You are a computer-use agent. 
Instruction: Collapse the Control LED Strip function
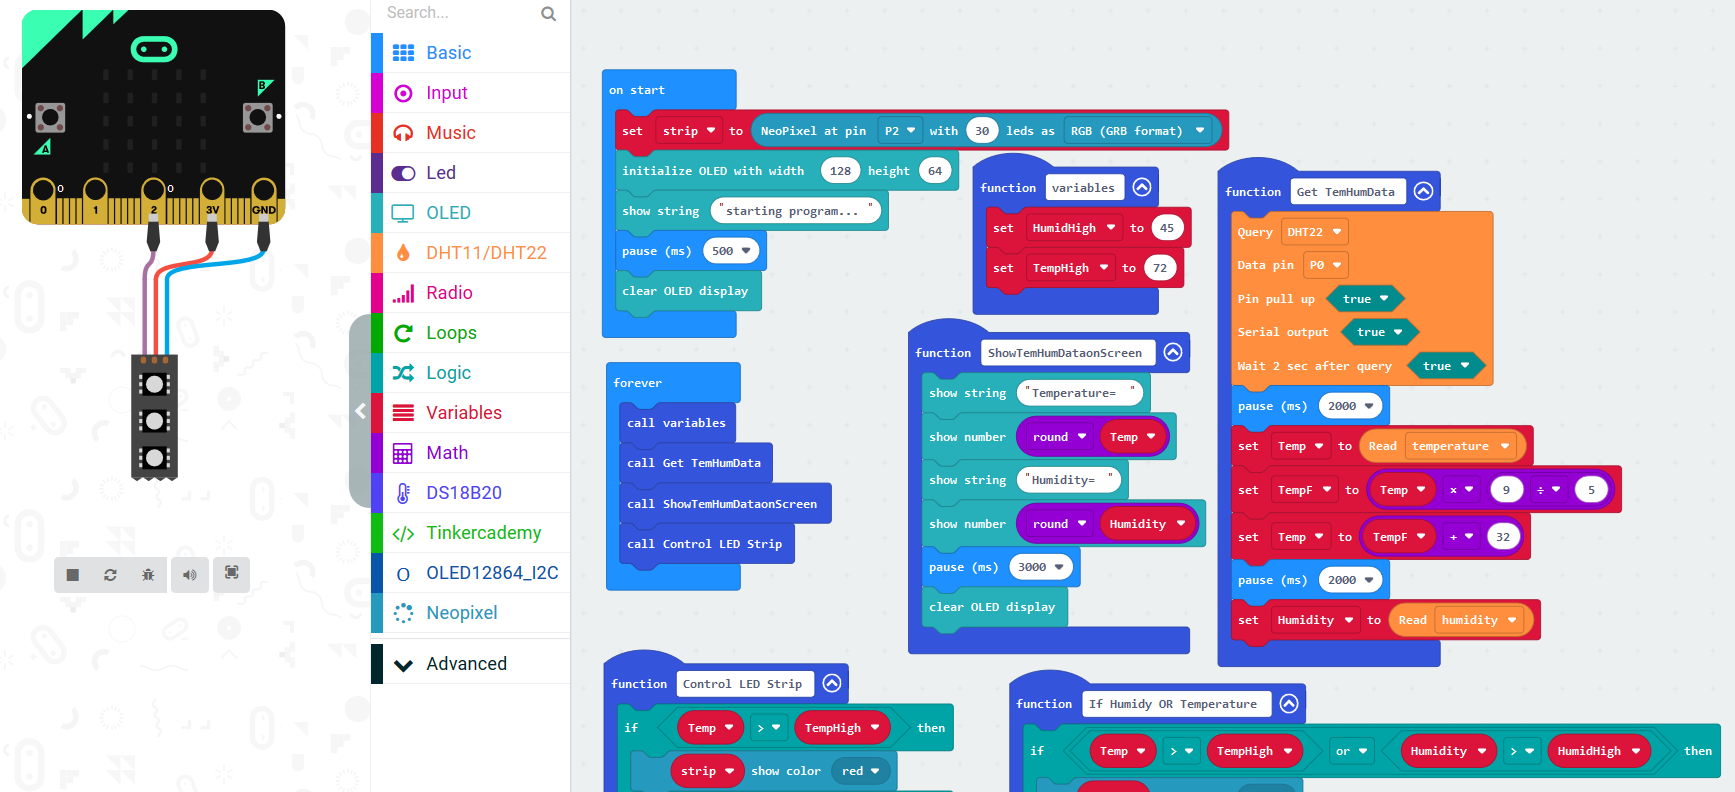click(831, 684)
